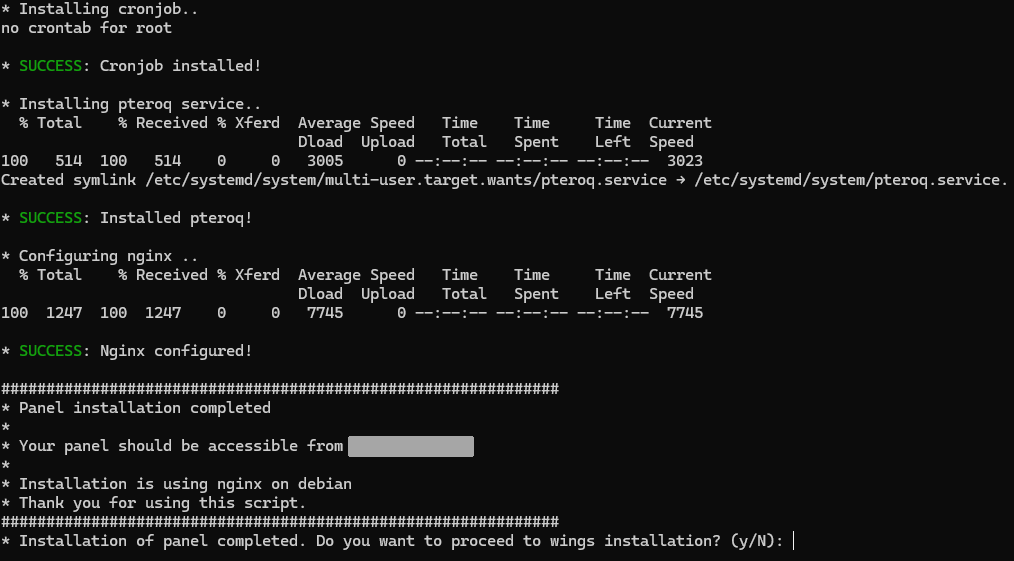Select the "SUCCESS: Installed pteroq!" message
This screenshot has height=561, width=1014.
[x=135, y=218]
